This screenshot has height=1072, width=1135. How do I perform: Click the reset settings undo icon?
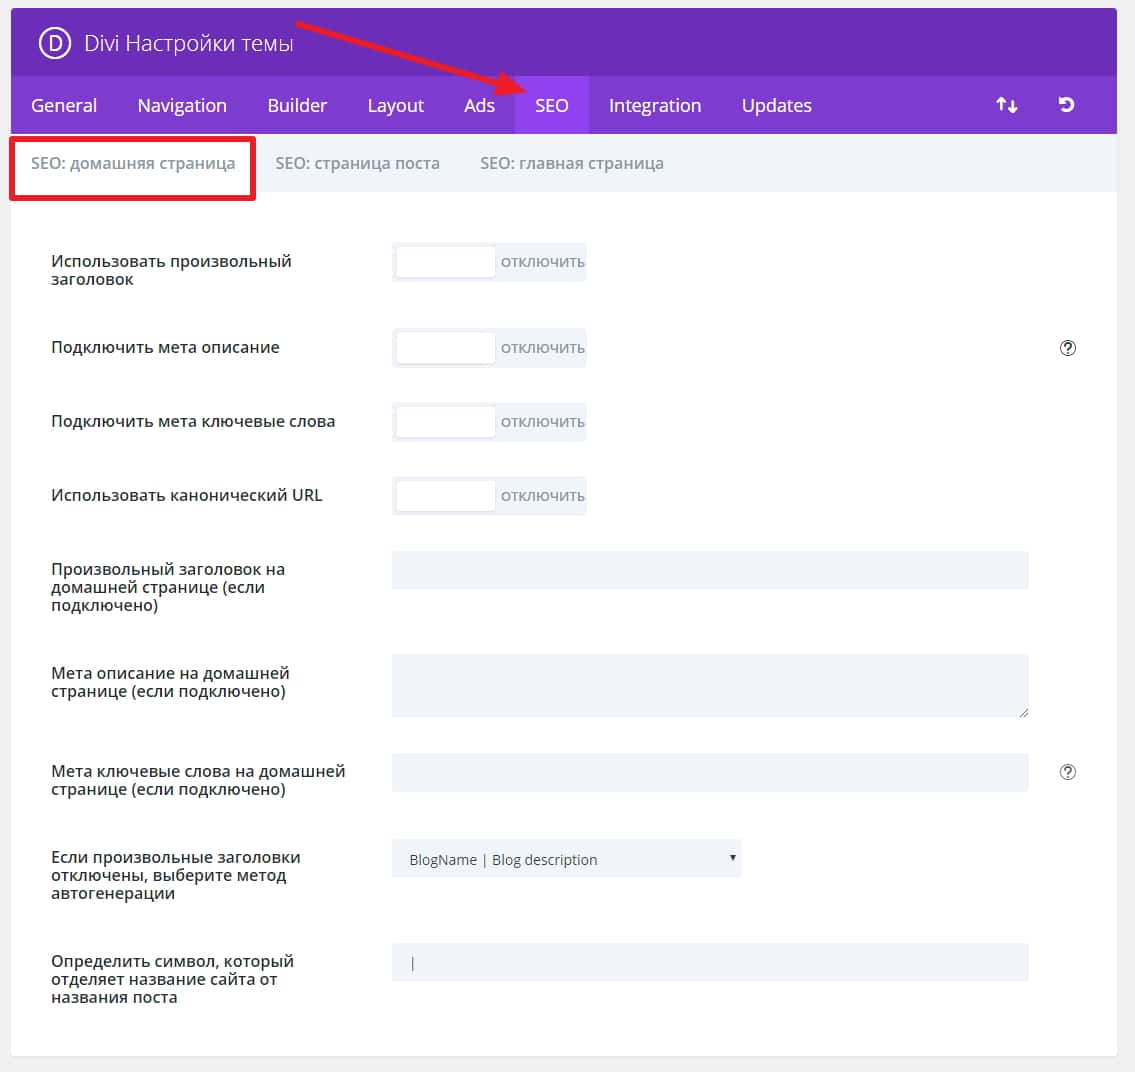[1066, 105]
